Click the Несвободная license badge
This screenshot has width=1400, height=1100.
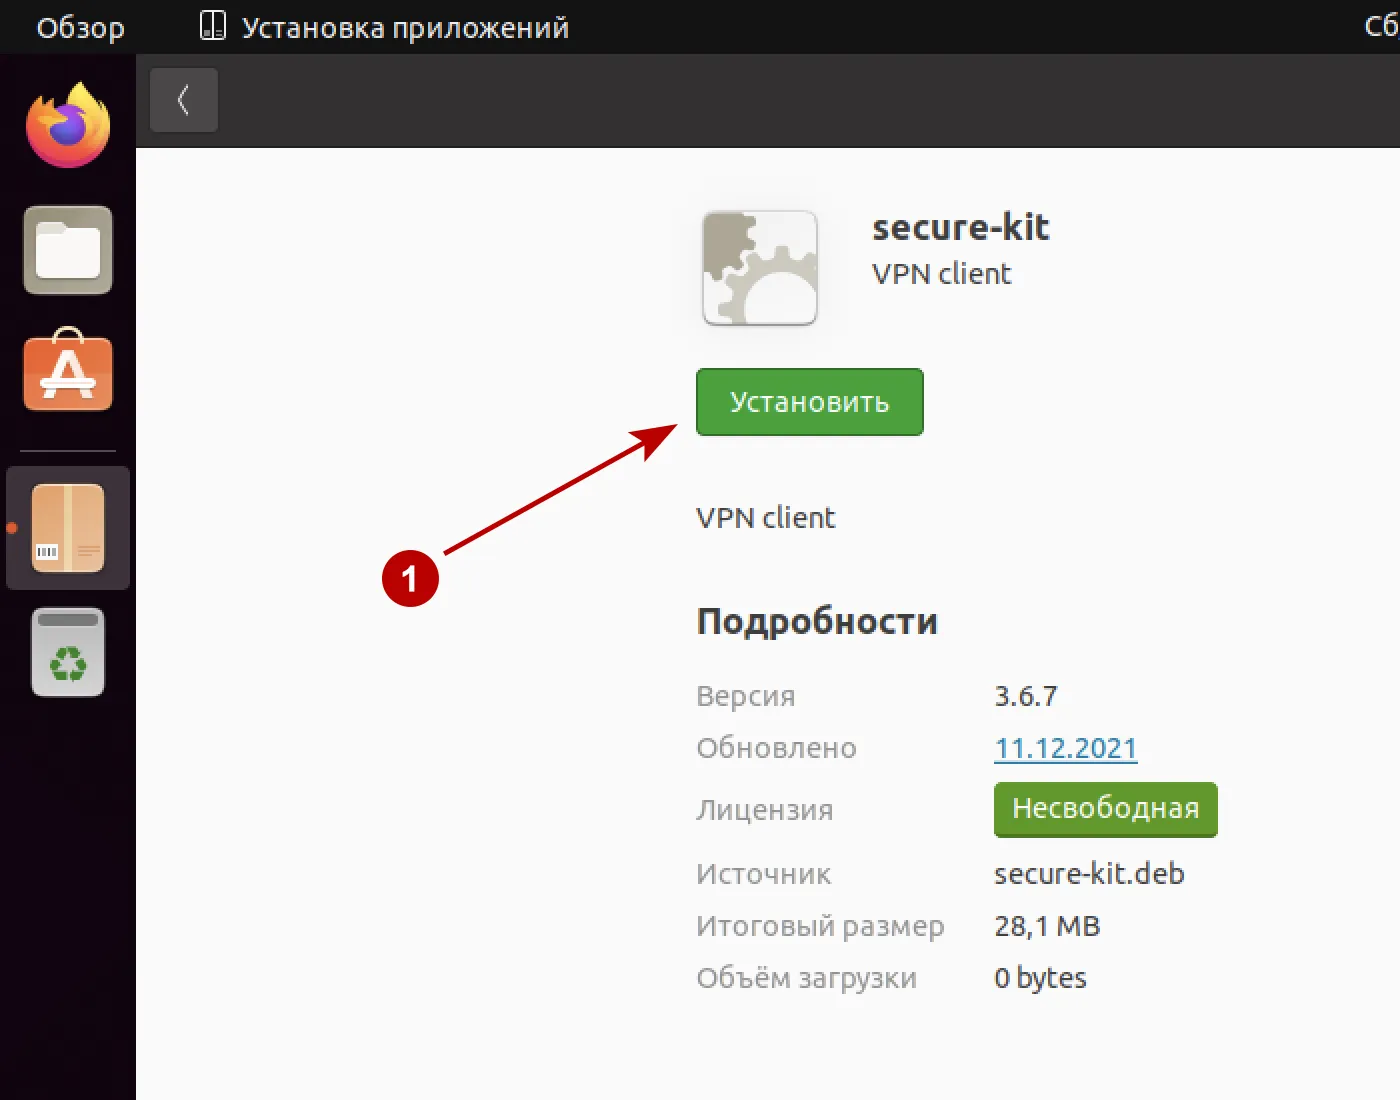(x=1105, y=809)
